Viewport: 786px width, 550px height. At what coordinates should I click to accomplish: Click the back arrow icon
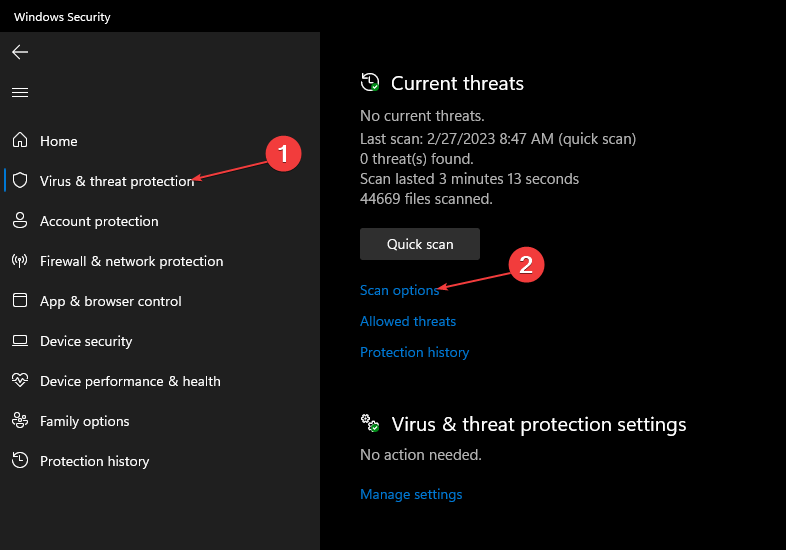[20, 52]
